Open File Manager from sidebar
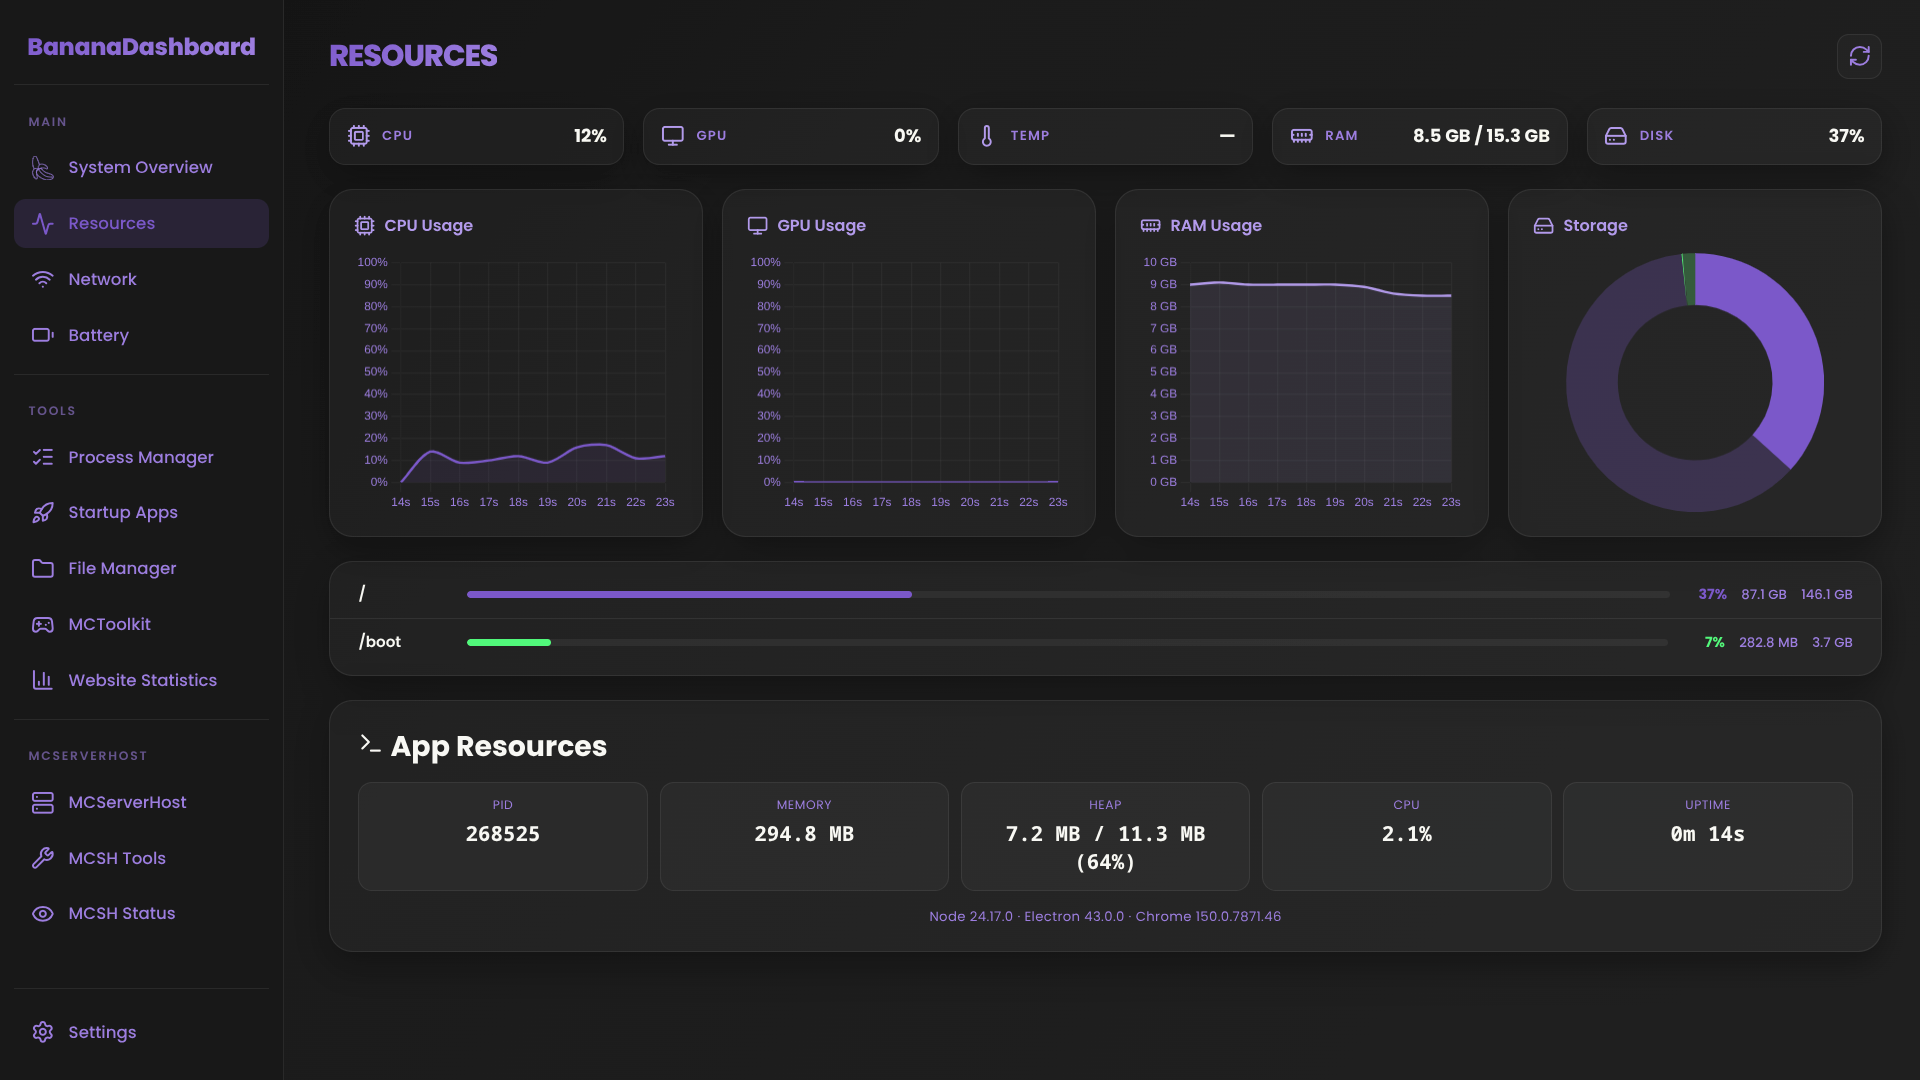Screen dimensions: 1920x1080 141,568
